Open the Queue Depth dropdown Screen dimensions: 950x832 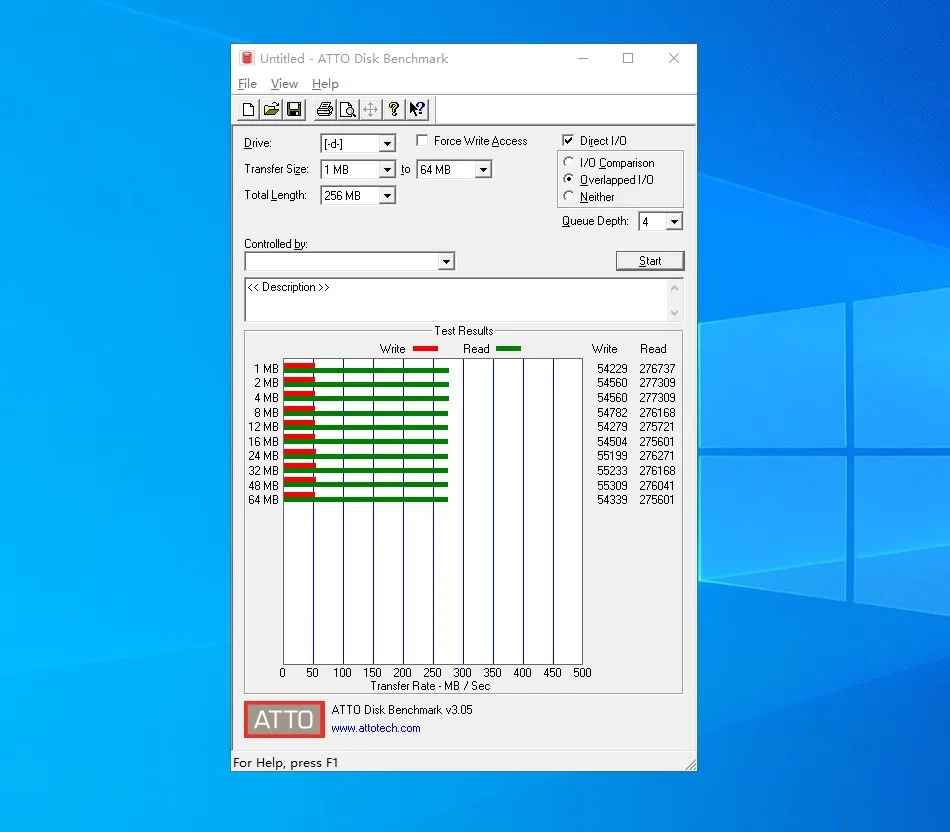pos(674,222)
